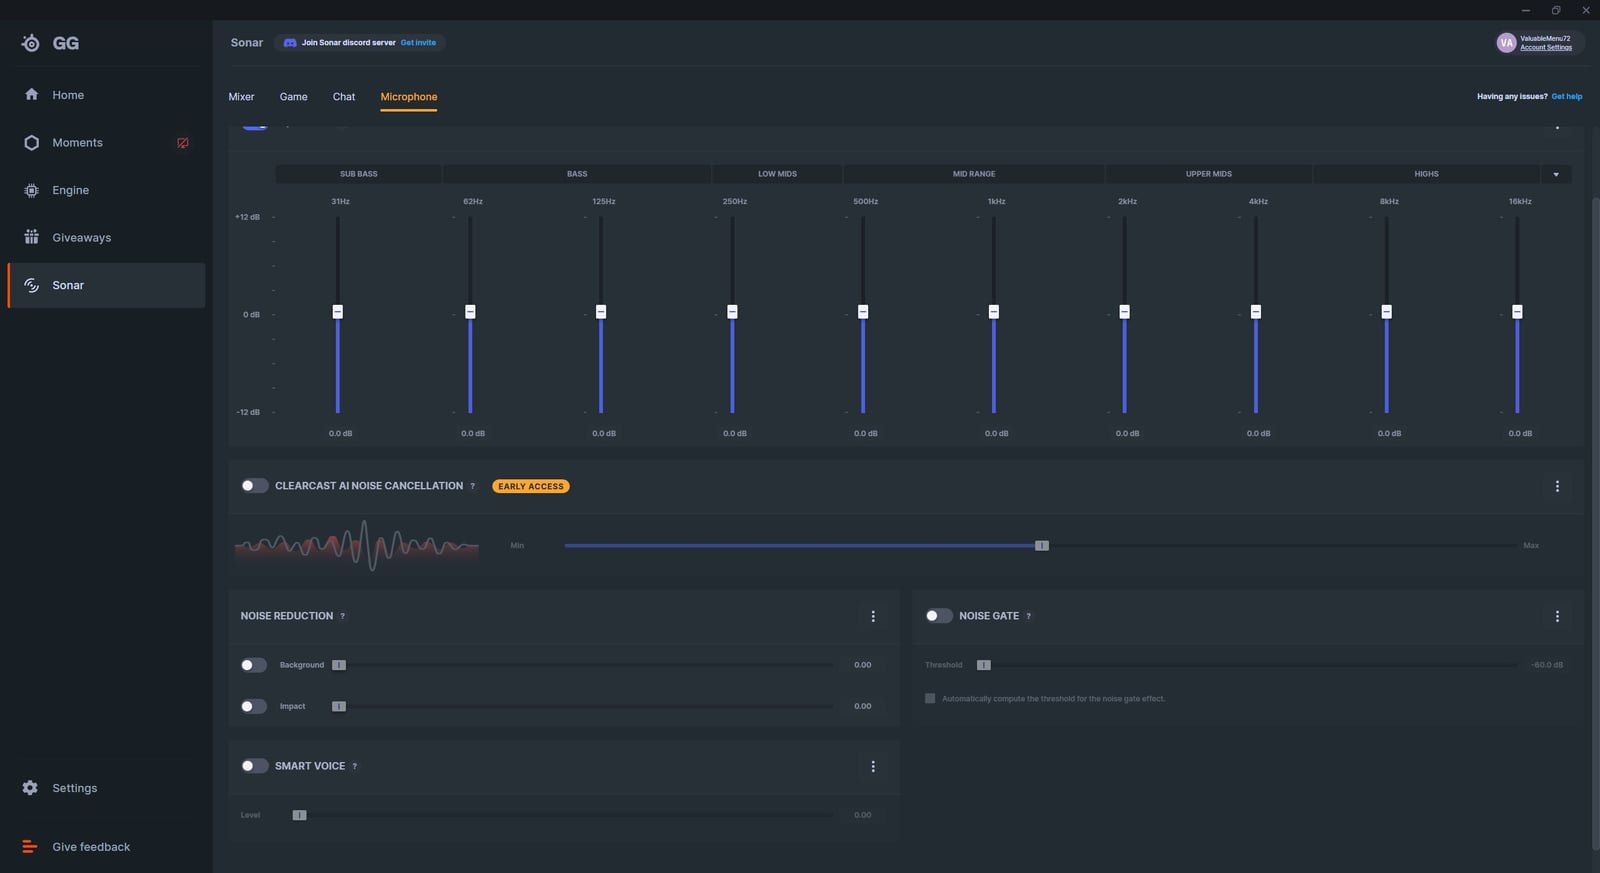Screen dimensions: 1600x873
Task: Go to the Engine section
Action: coord(70,190)
